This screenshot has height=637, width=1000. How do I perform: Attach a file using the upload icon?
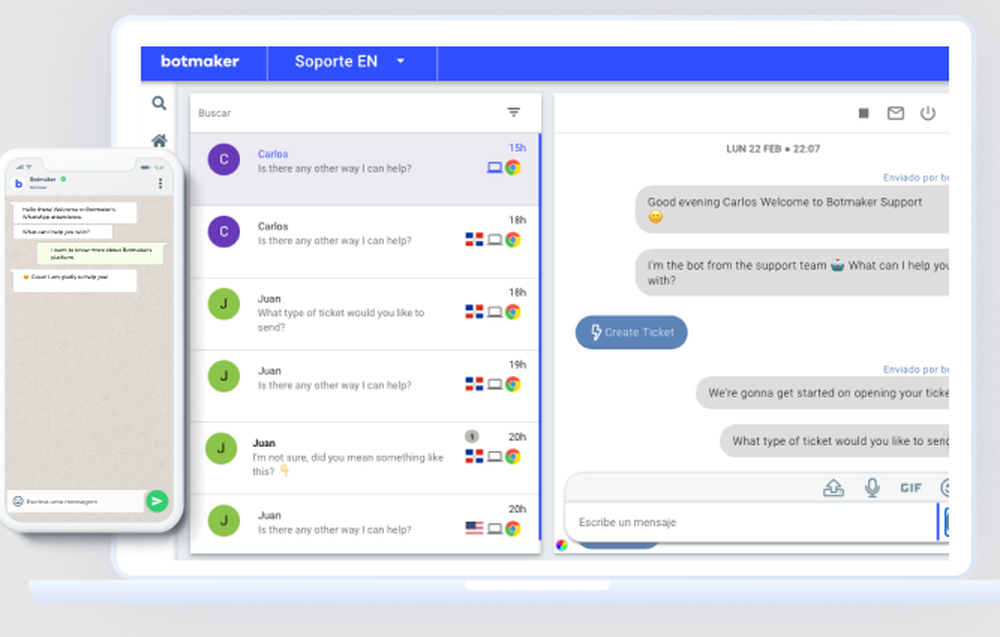(x=833, y=487)
